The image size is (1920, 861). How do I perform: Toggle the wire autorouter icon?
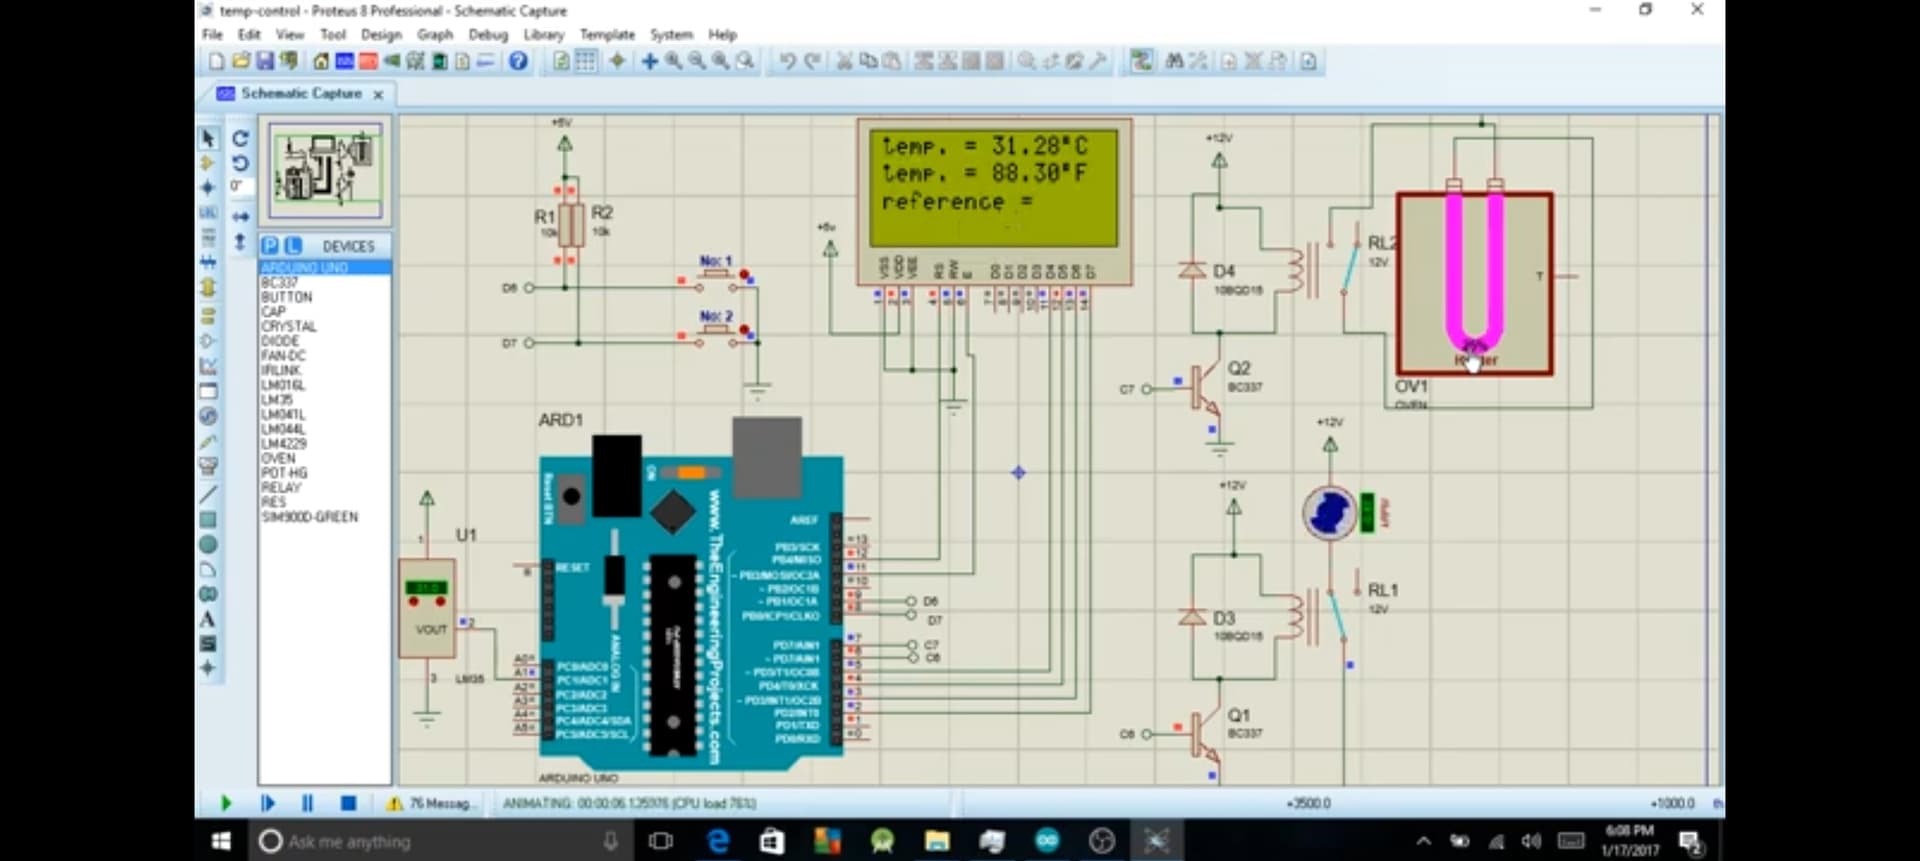(x=1142, y=61)
